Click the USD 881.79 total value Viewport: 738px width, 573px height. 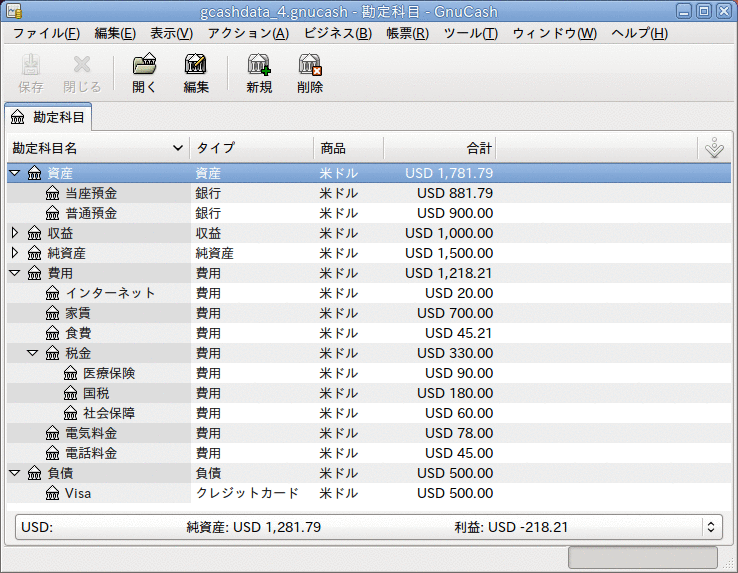pyautogui.click(x=455, y=193)
